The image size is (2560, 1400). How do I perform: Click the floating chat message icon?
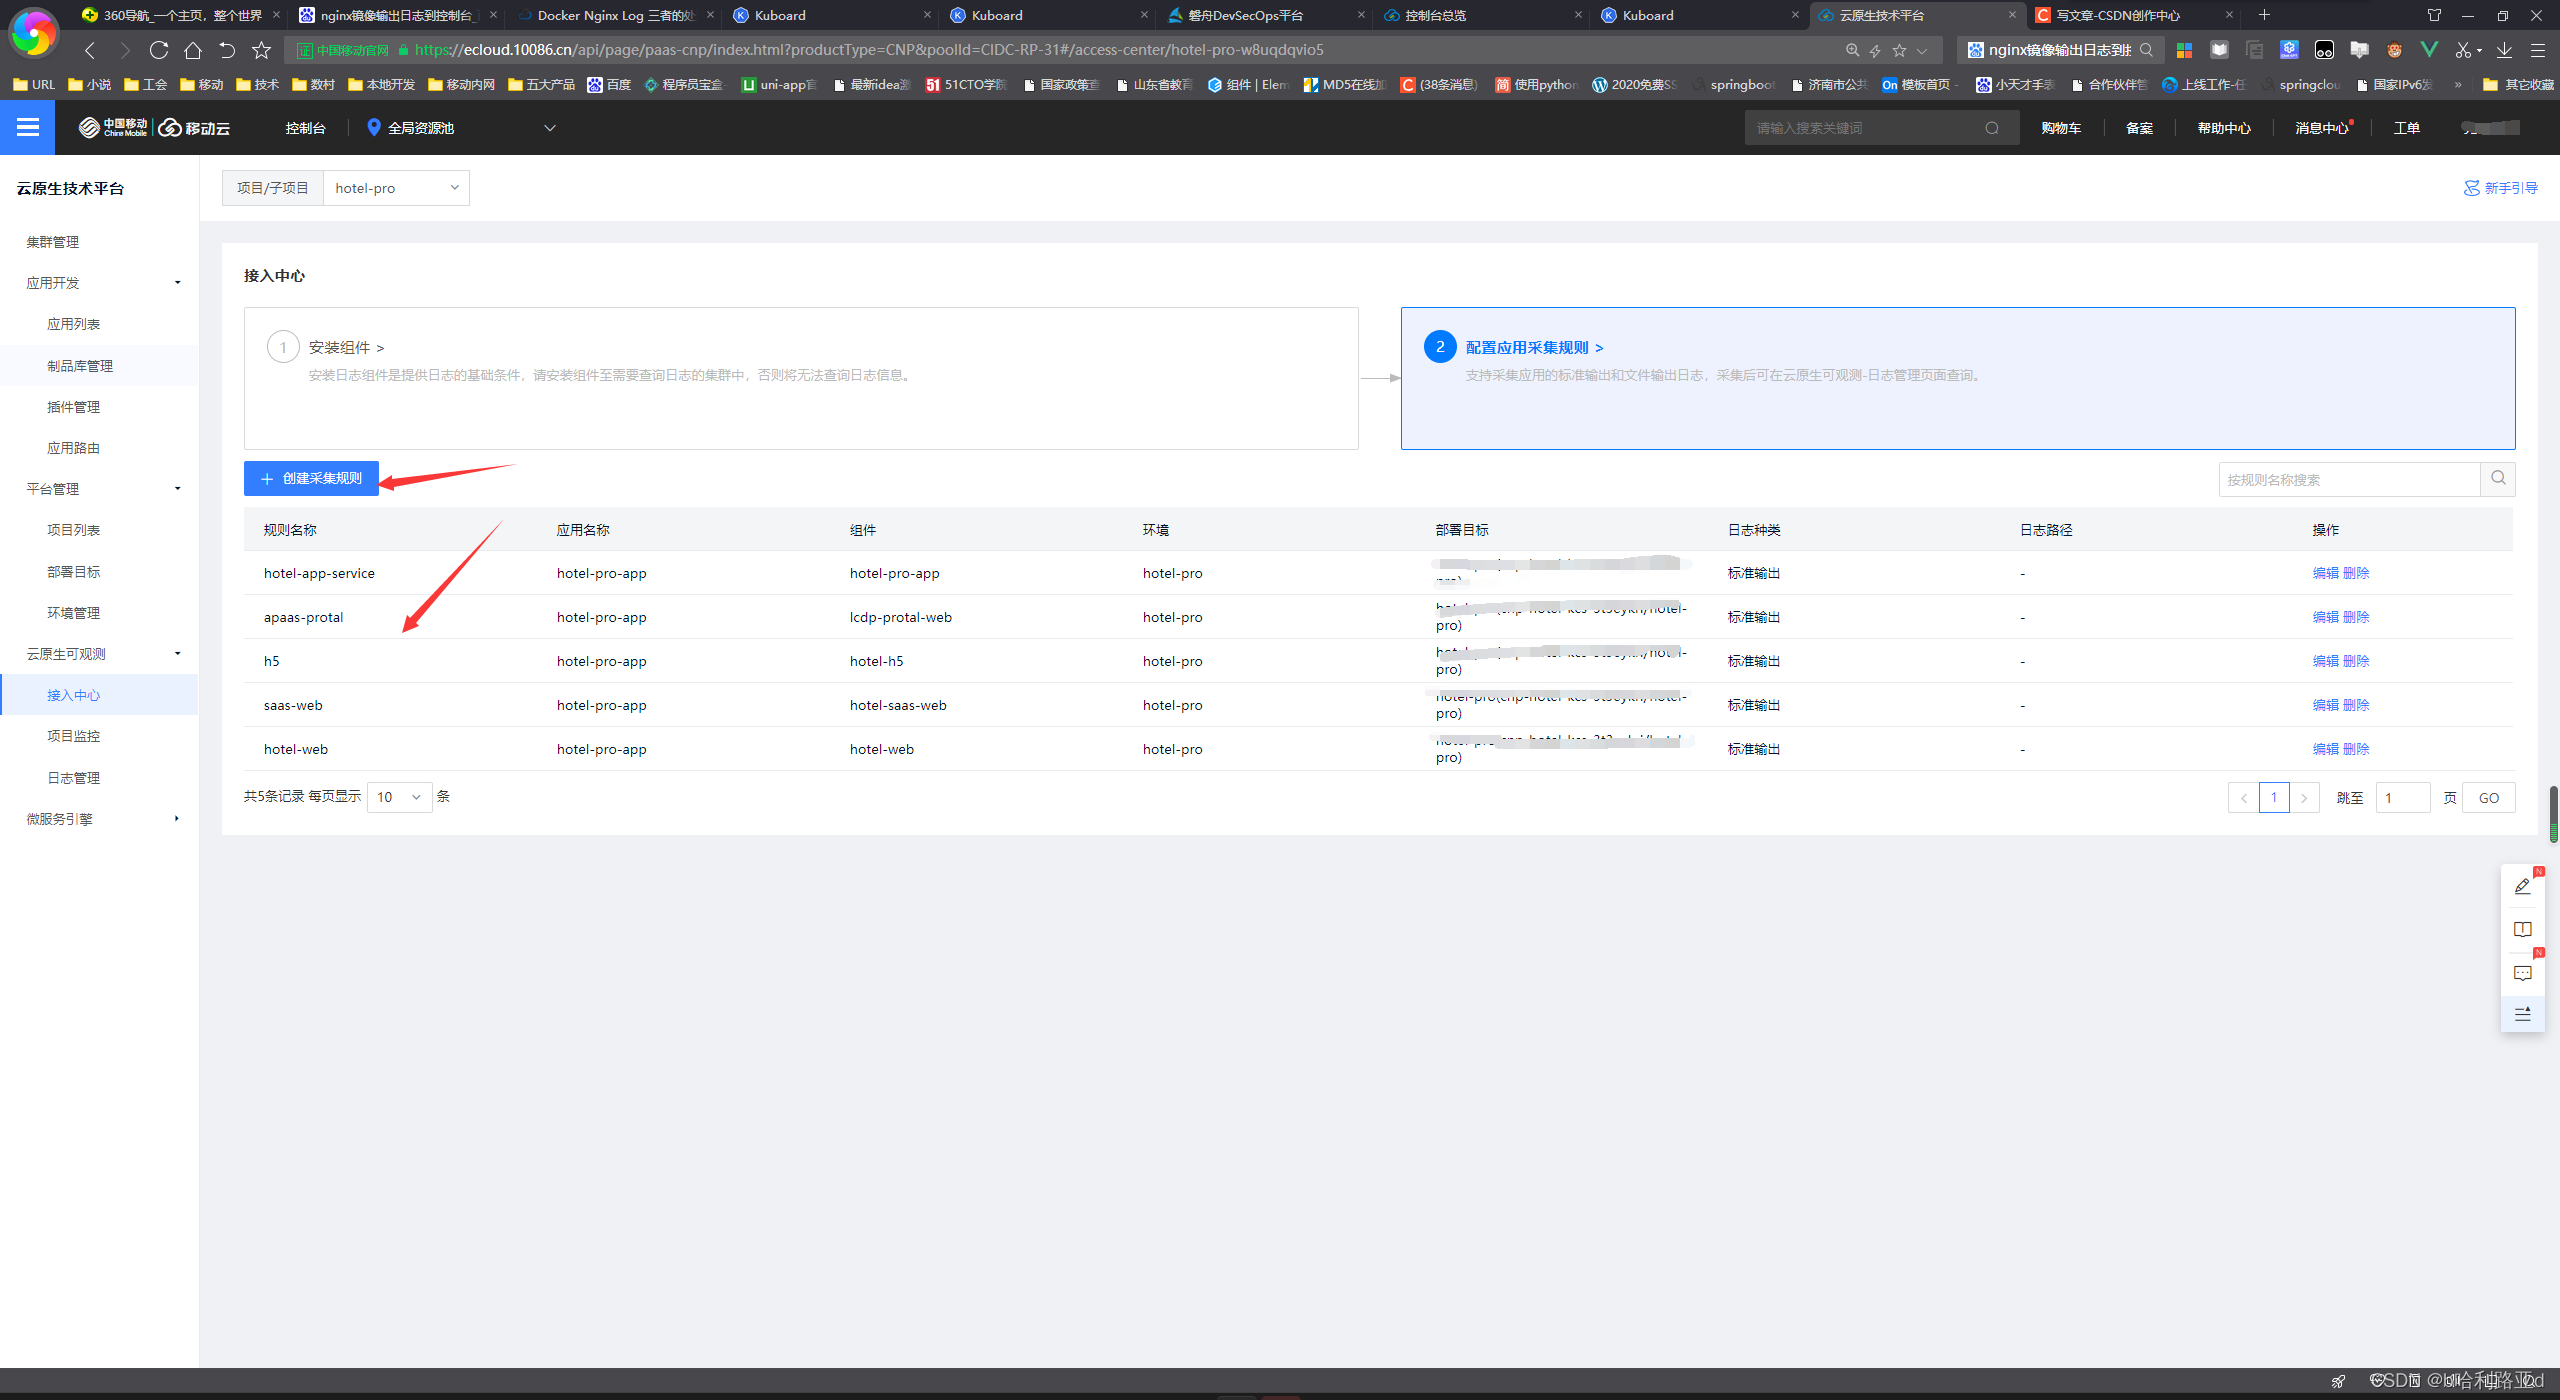pyautogui.click(x=2522, y=972)
